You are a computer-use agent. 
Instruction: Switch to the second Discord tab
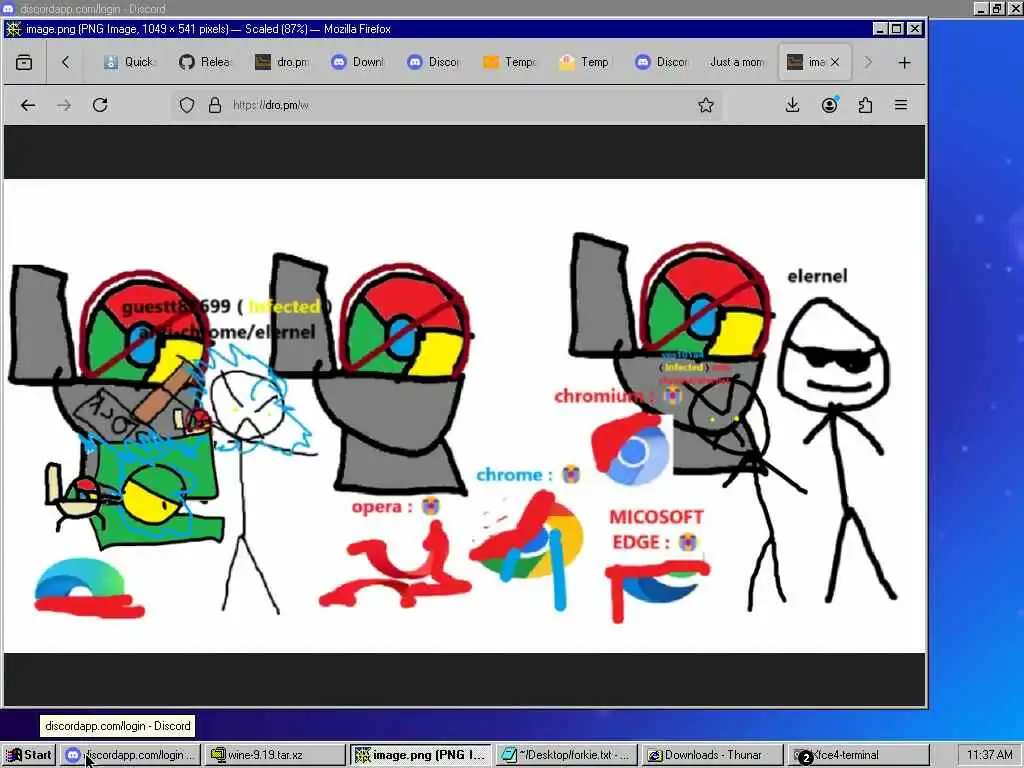tap(660, 62)
